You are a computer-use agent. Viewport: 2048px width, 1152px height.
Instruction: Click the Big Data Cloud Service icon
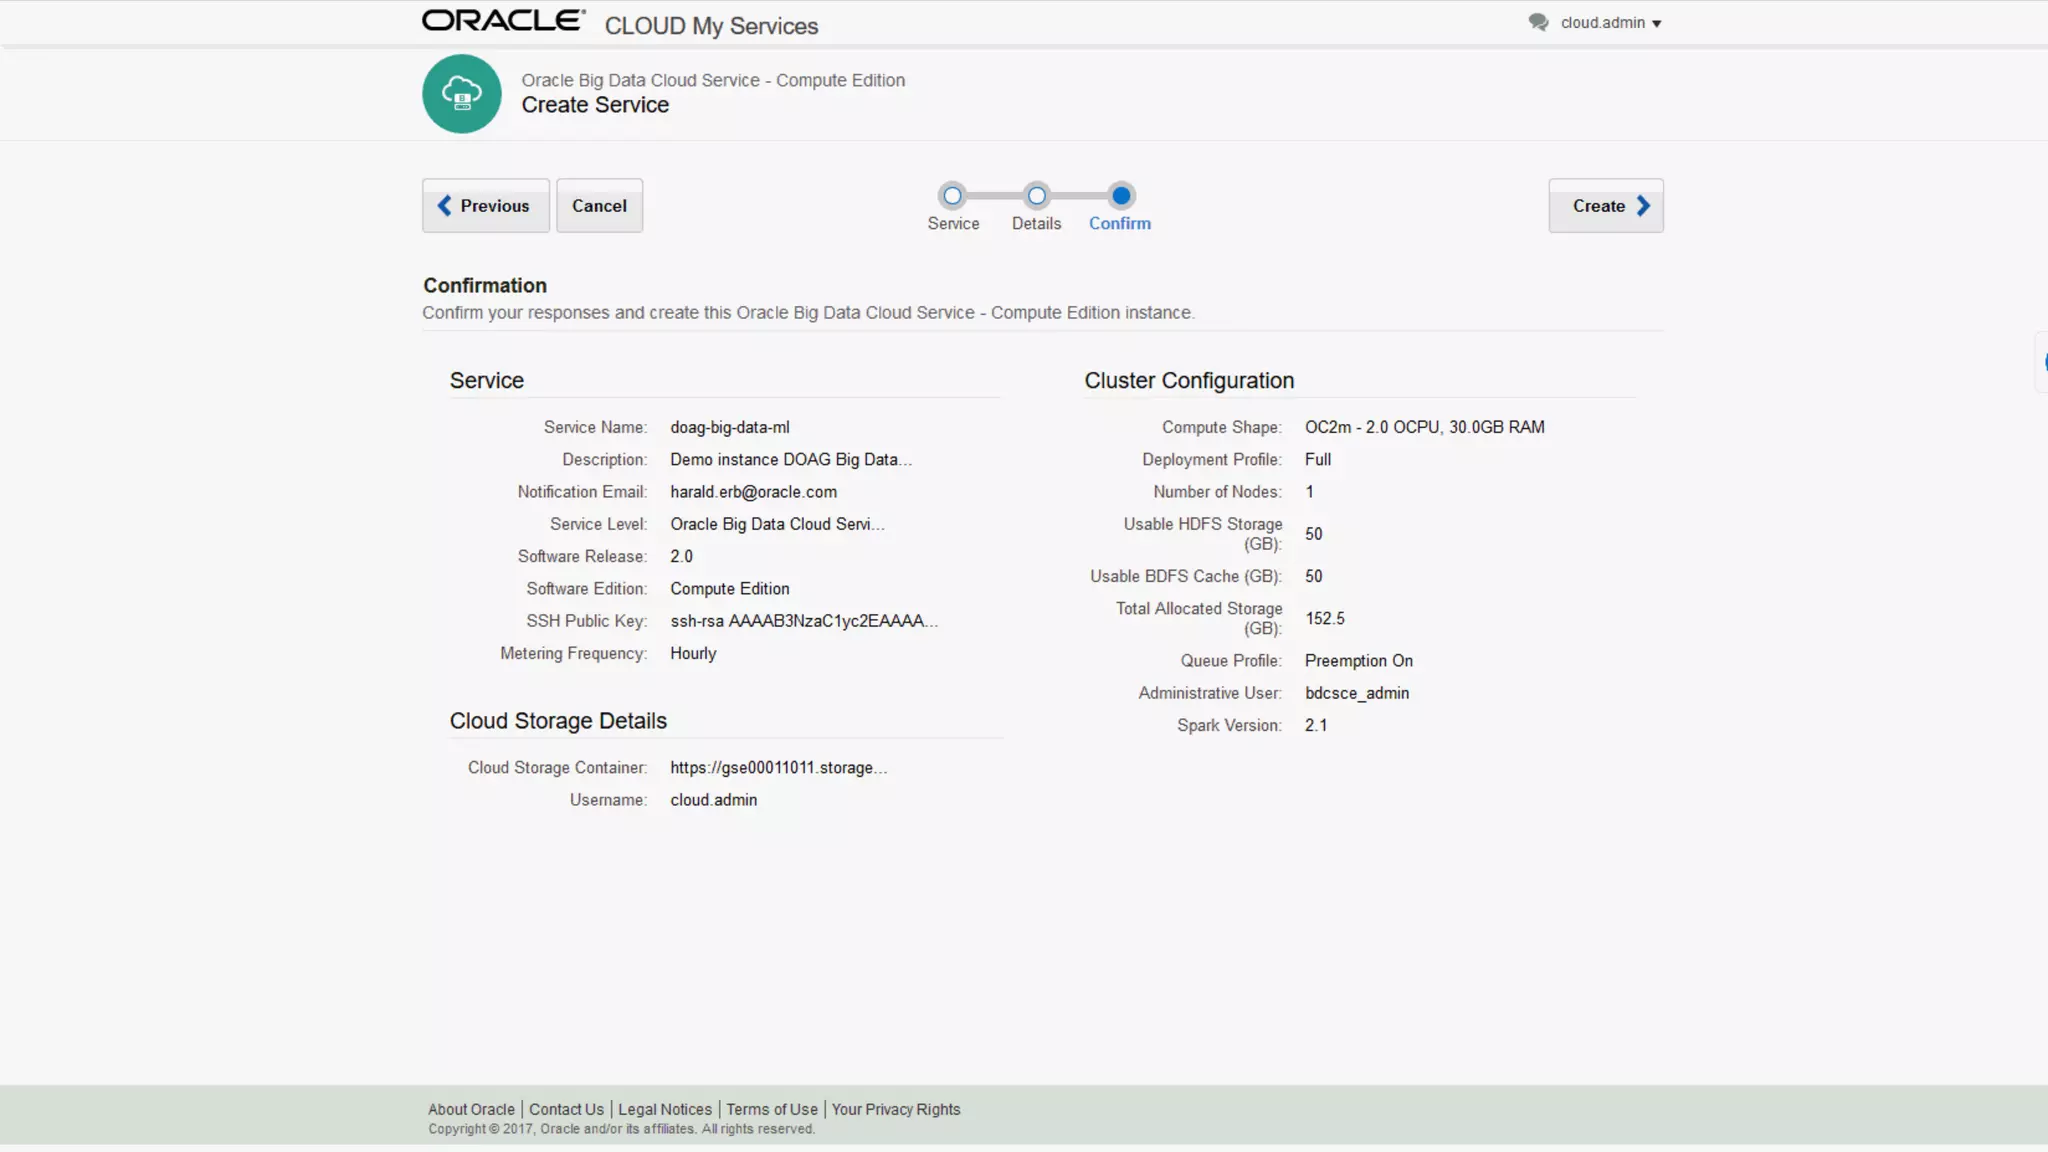pyautogui.click(x=461, y=94)
